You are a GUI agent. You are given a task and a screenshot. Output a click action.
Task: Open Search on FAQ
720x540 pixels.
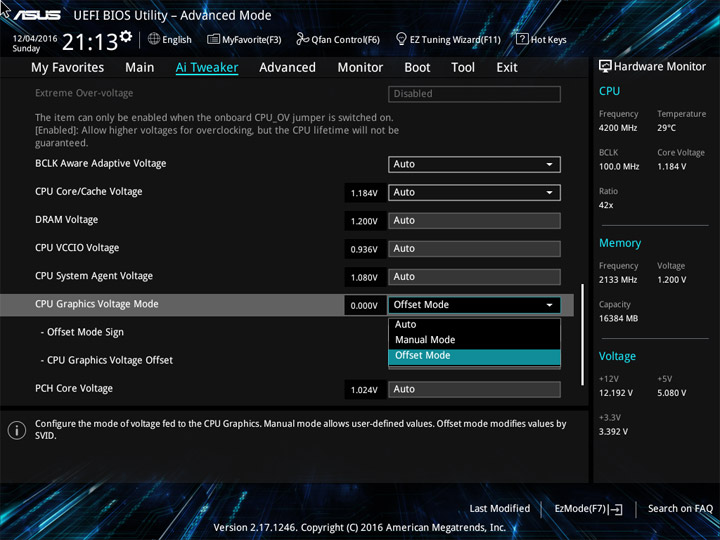[x=680, y=509]
